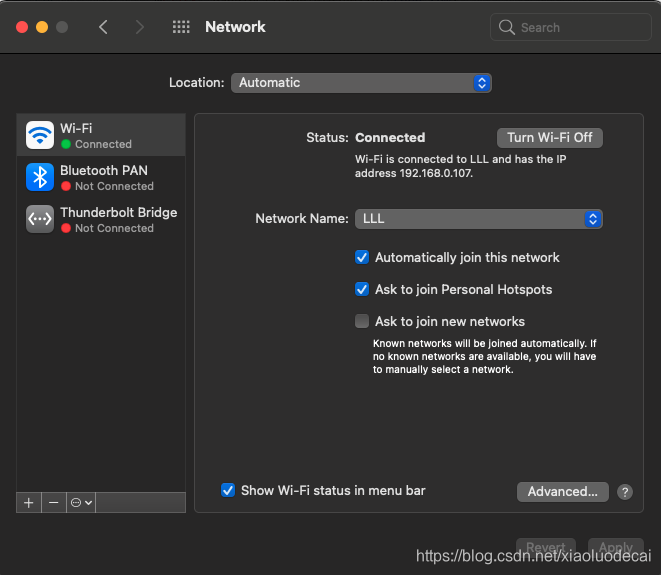Turn Wi-Fi Off button
Image resolution: width=661 pixels, height=575 pixels.
550,138
